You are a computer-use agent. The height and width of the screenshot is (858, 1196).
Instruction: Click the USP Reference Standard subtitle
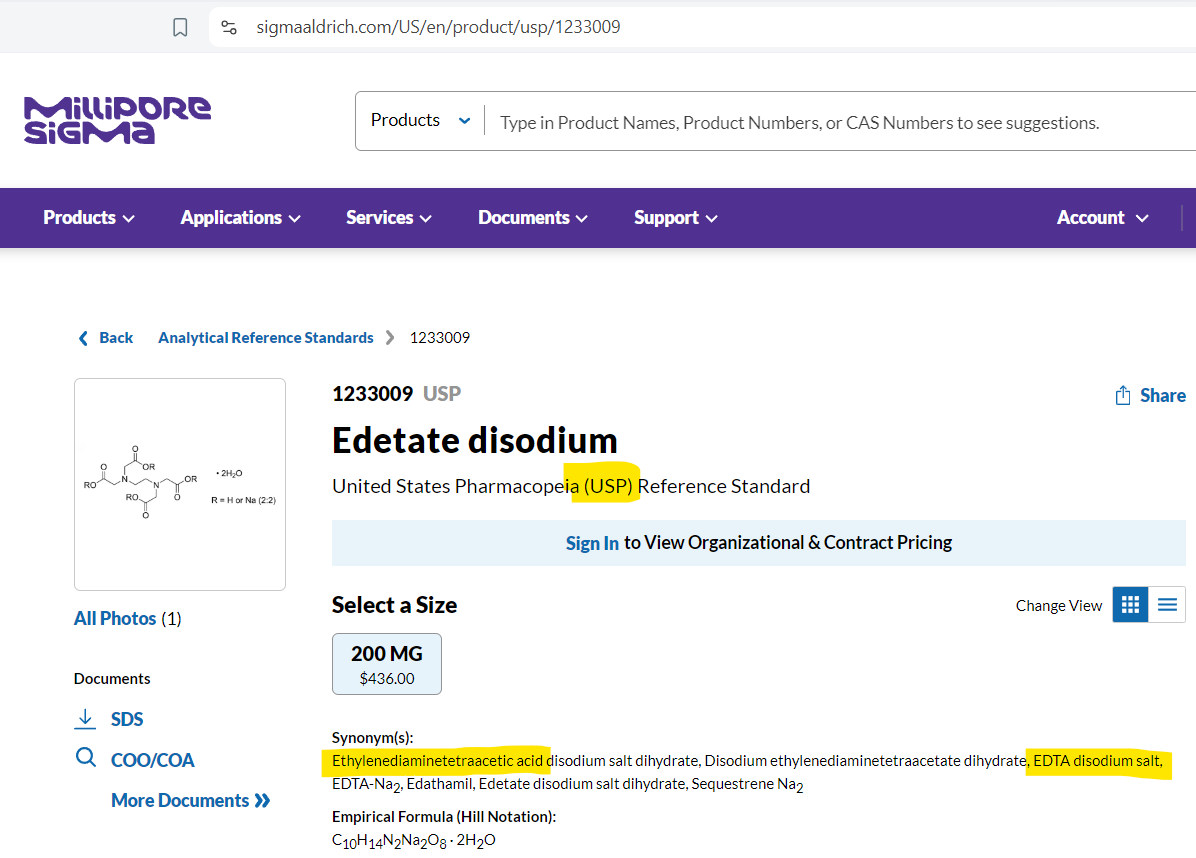(571, 486)
